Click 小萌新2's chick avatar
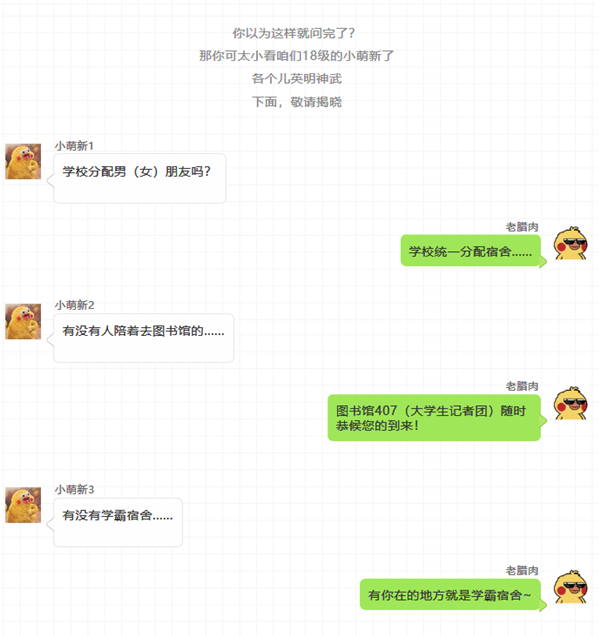600x636 pixels. (23, 321)
